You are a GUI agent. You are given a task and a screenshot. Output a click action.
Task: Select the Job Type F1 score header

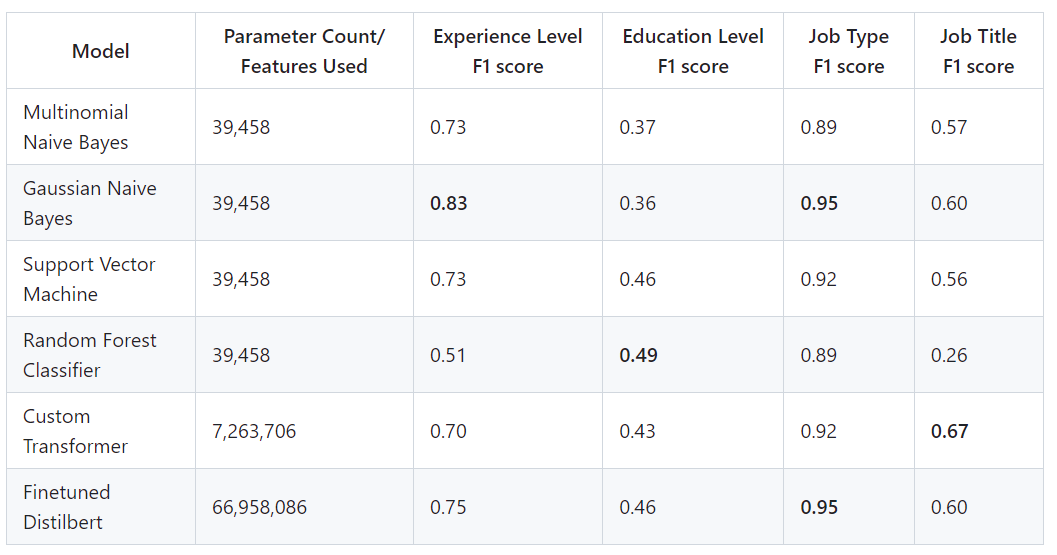coord(849,51)
